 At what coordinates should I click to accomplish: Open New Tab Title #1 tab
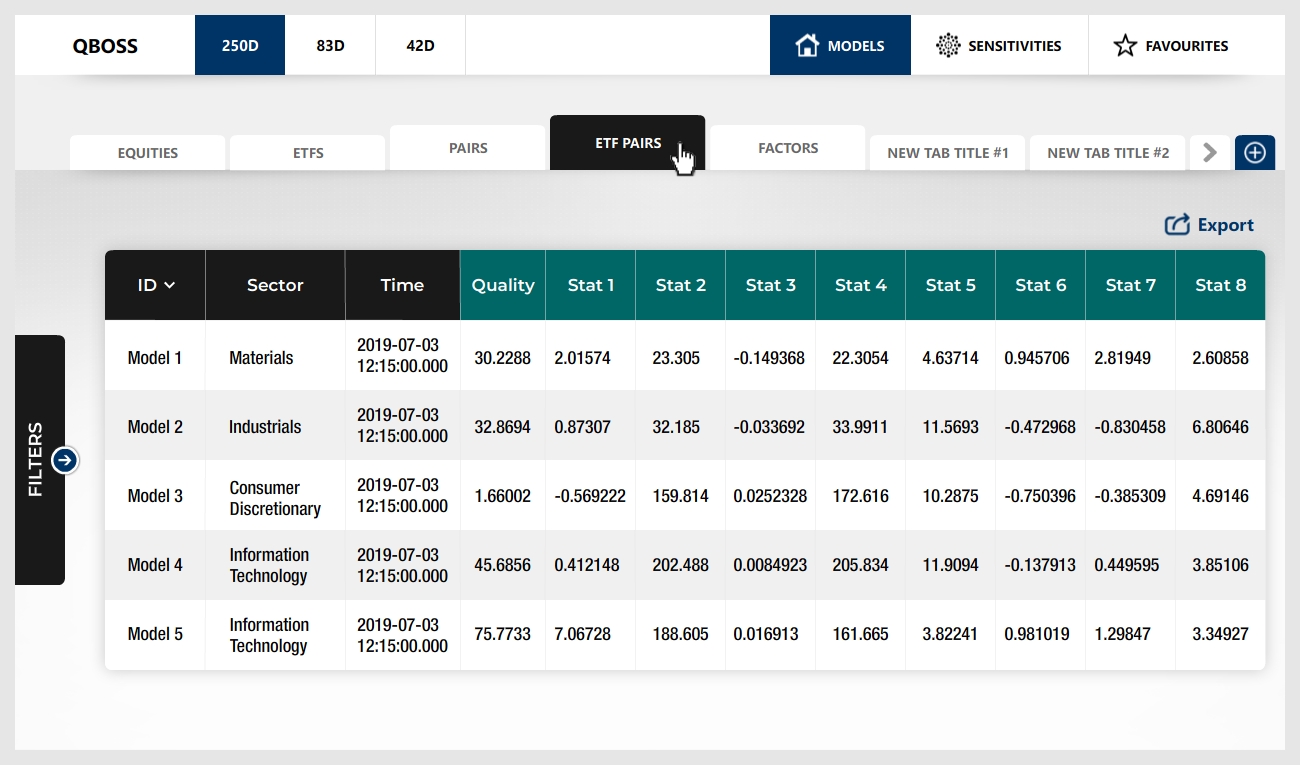[x=948, y=153]
